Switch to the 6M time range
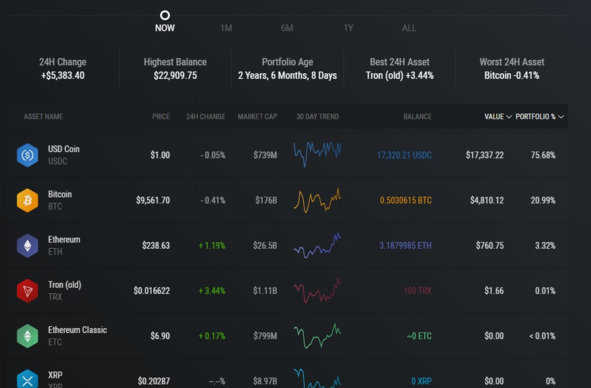This screenshot has height=388, width=591. [287, 28]
